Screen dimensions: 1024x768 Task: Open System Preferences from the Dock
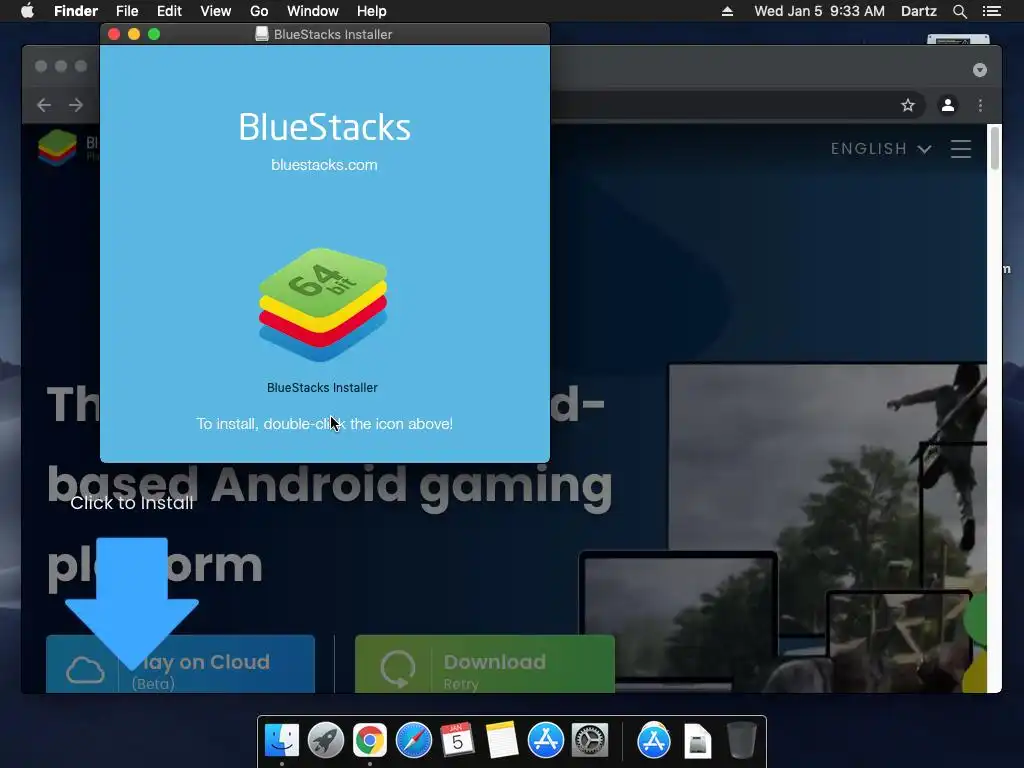click(x=590, y=741)
